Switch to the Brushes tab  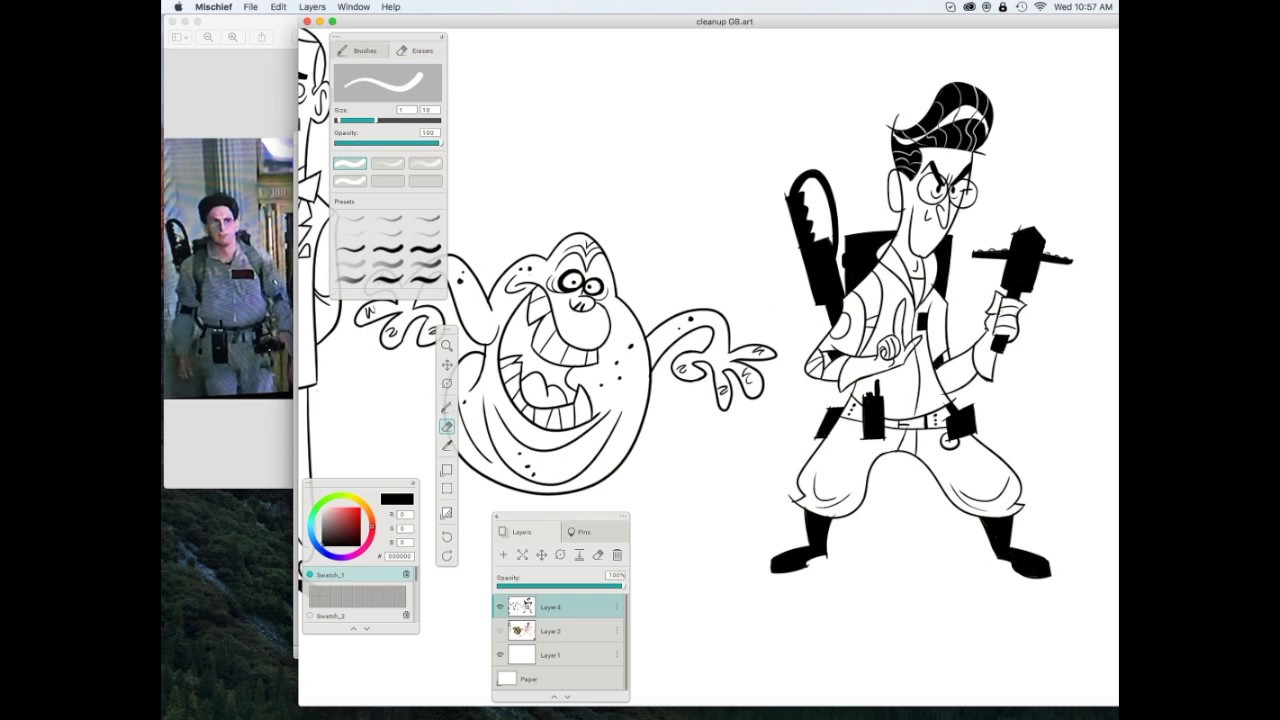(357, 51)
